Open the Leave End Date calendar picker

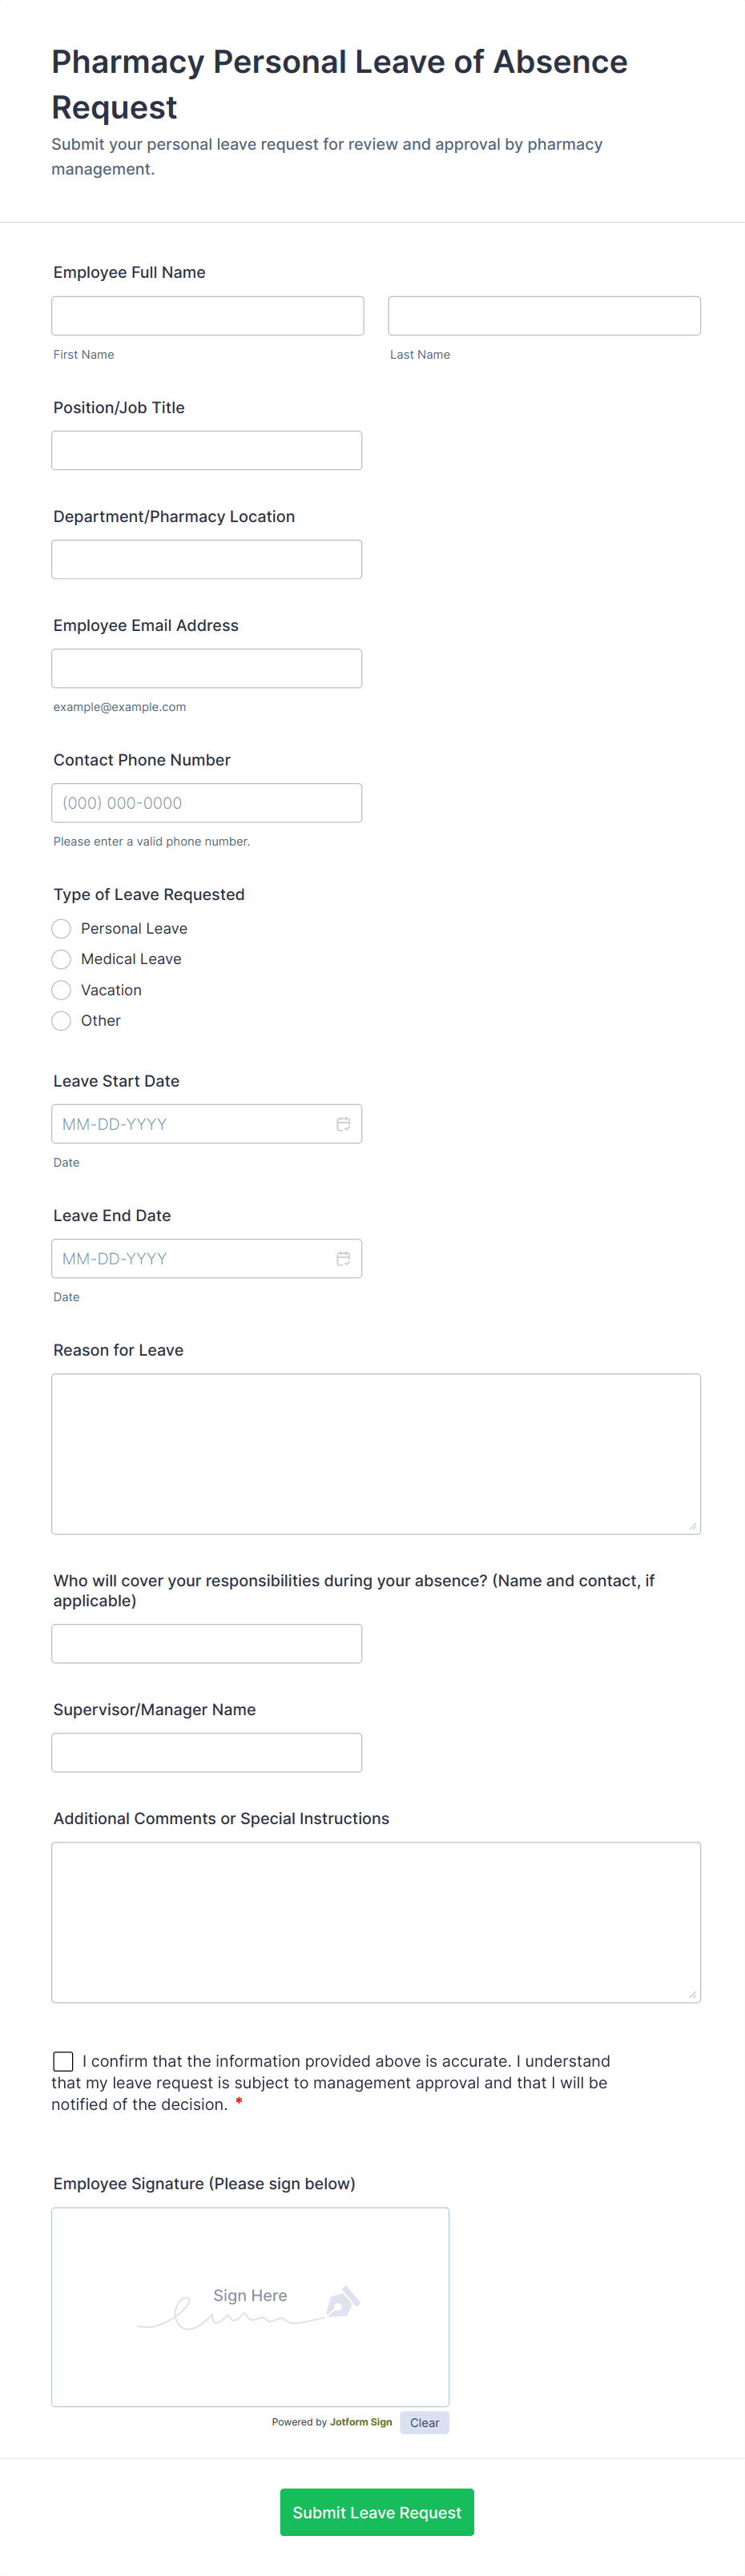343,1258
